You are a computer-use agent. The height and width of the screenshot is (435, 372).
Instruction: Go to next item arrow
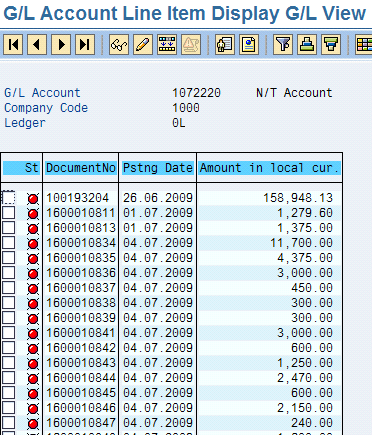(61, 44)
